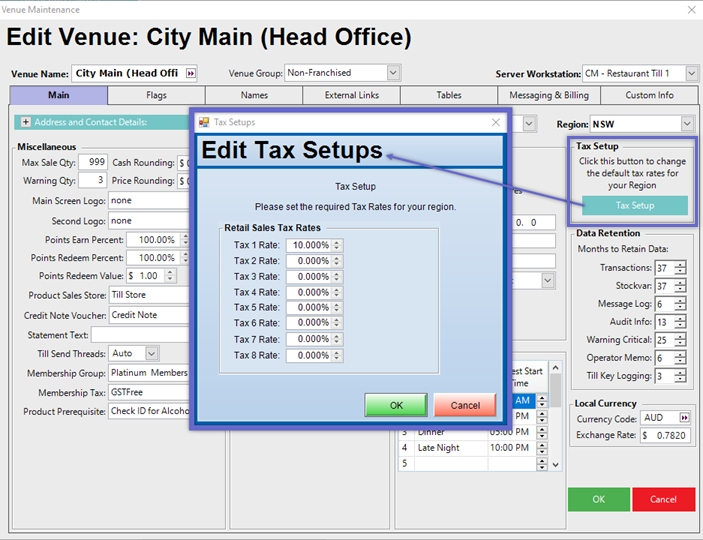Click the Venue Name lookup arrow icon
This screenshot has height=540, width=703.
pos(190,73)
